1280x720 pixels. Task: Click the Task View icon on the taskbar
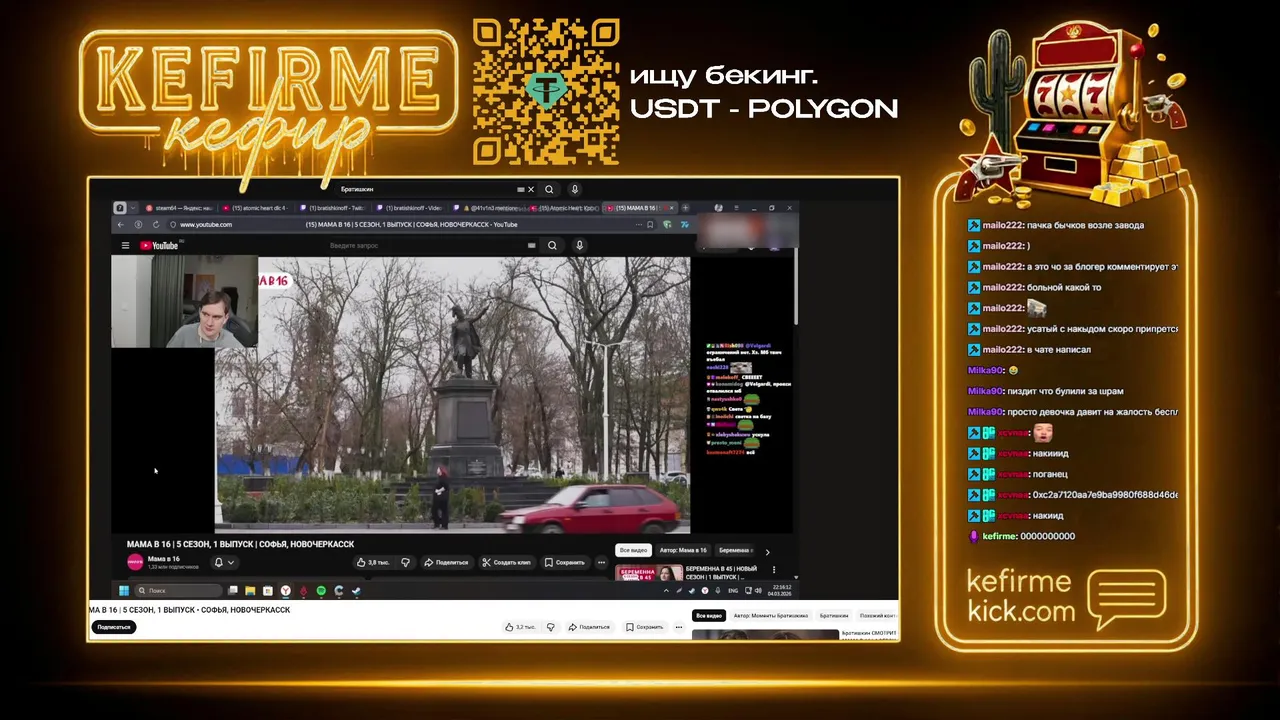coord(233,590)
